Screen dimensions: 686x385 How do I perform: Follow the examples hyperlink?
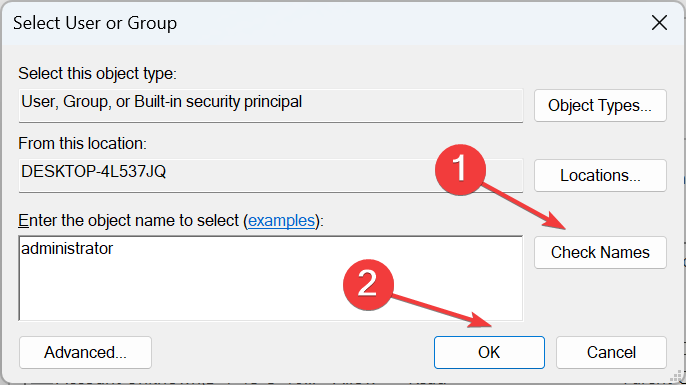[x=281, y=220]
